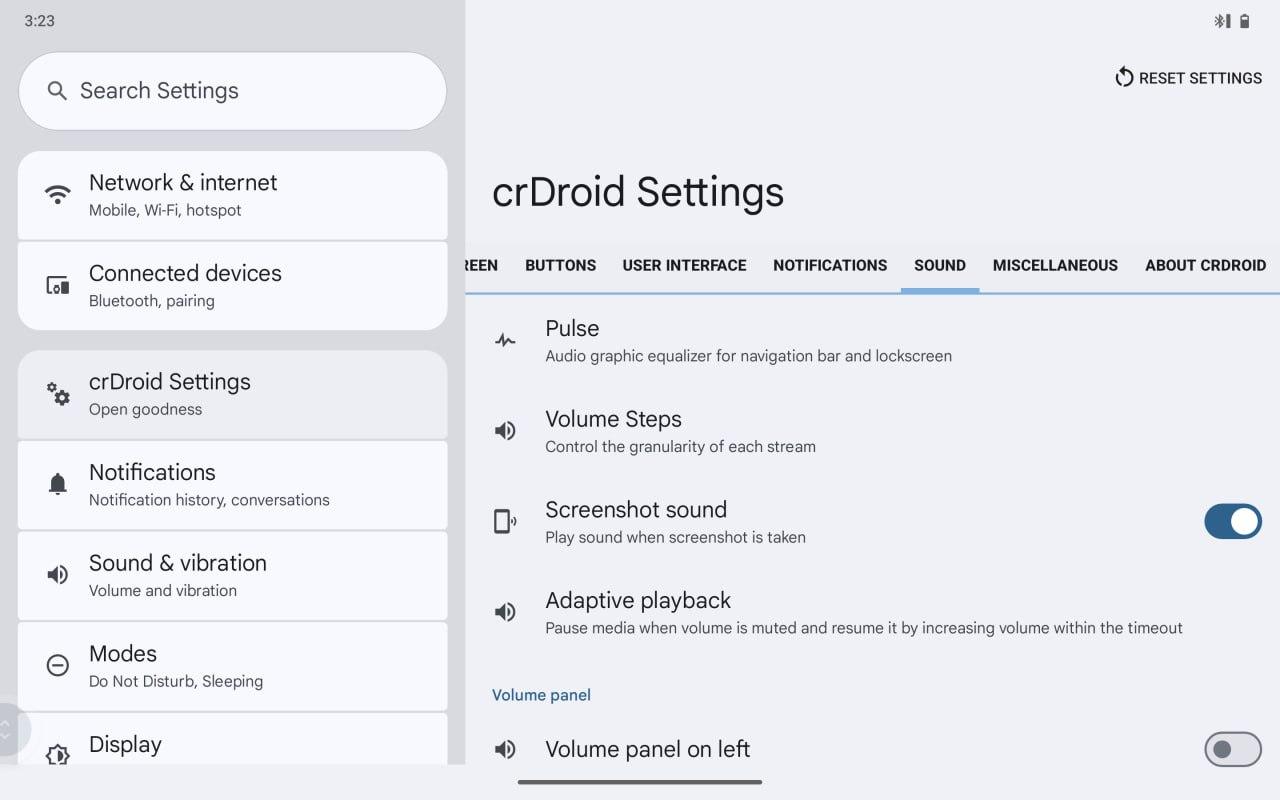The height and width of the screenshot is (800, 1280).
Task: Switch to the Buttons tab
Action: click(x=561, y=265)
